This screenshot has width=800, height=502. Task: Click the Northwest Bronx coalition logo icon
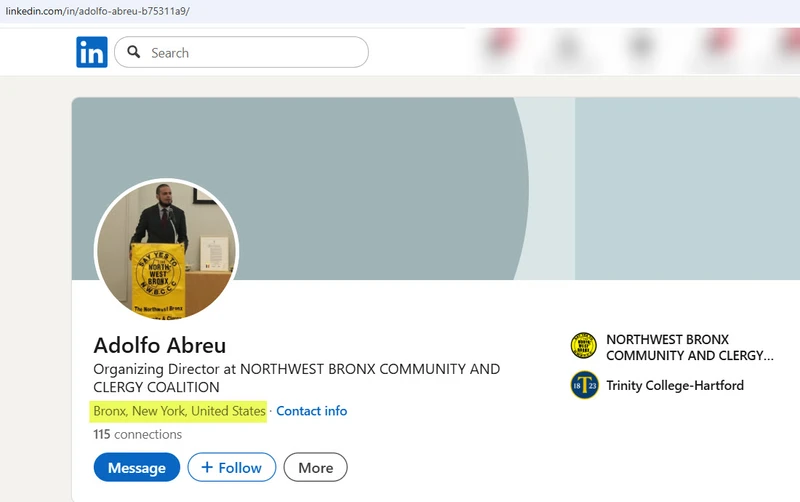583,346
